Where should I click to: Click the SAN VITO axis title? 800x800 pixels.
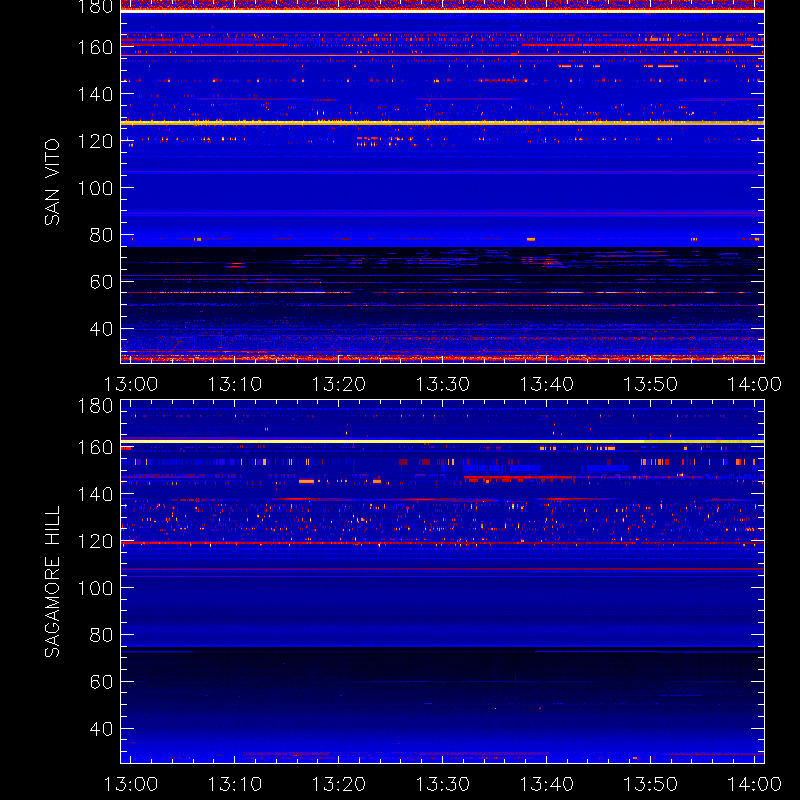tap(52, 182)
